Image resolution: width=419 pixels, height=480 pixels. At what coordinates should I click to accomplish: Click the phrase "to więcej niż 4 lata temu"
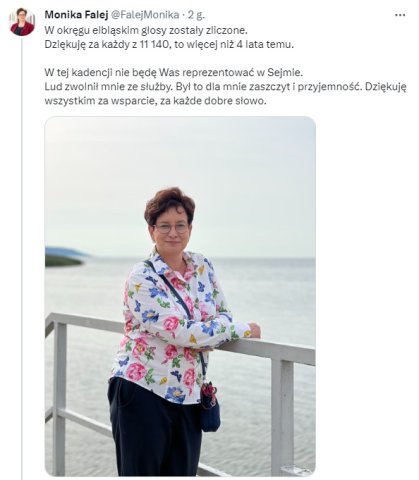click(x=234, y=44)
